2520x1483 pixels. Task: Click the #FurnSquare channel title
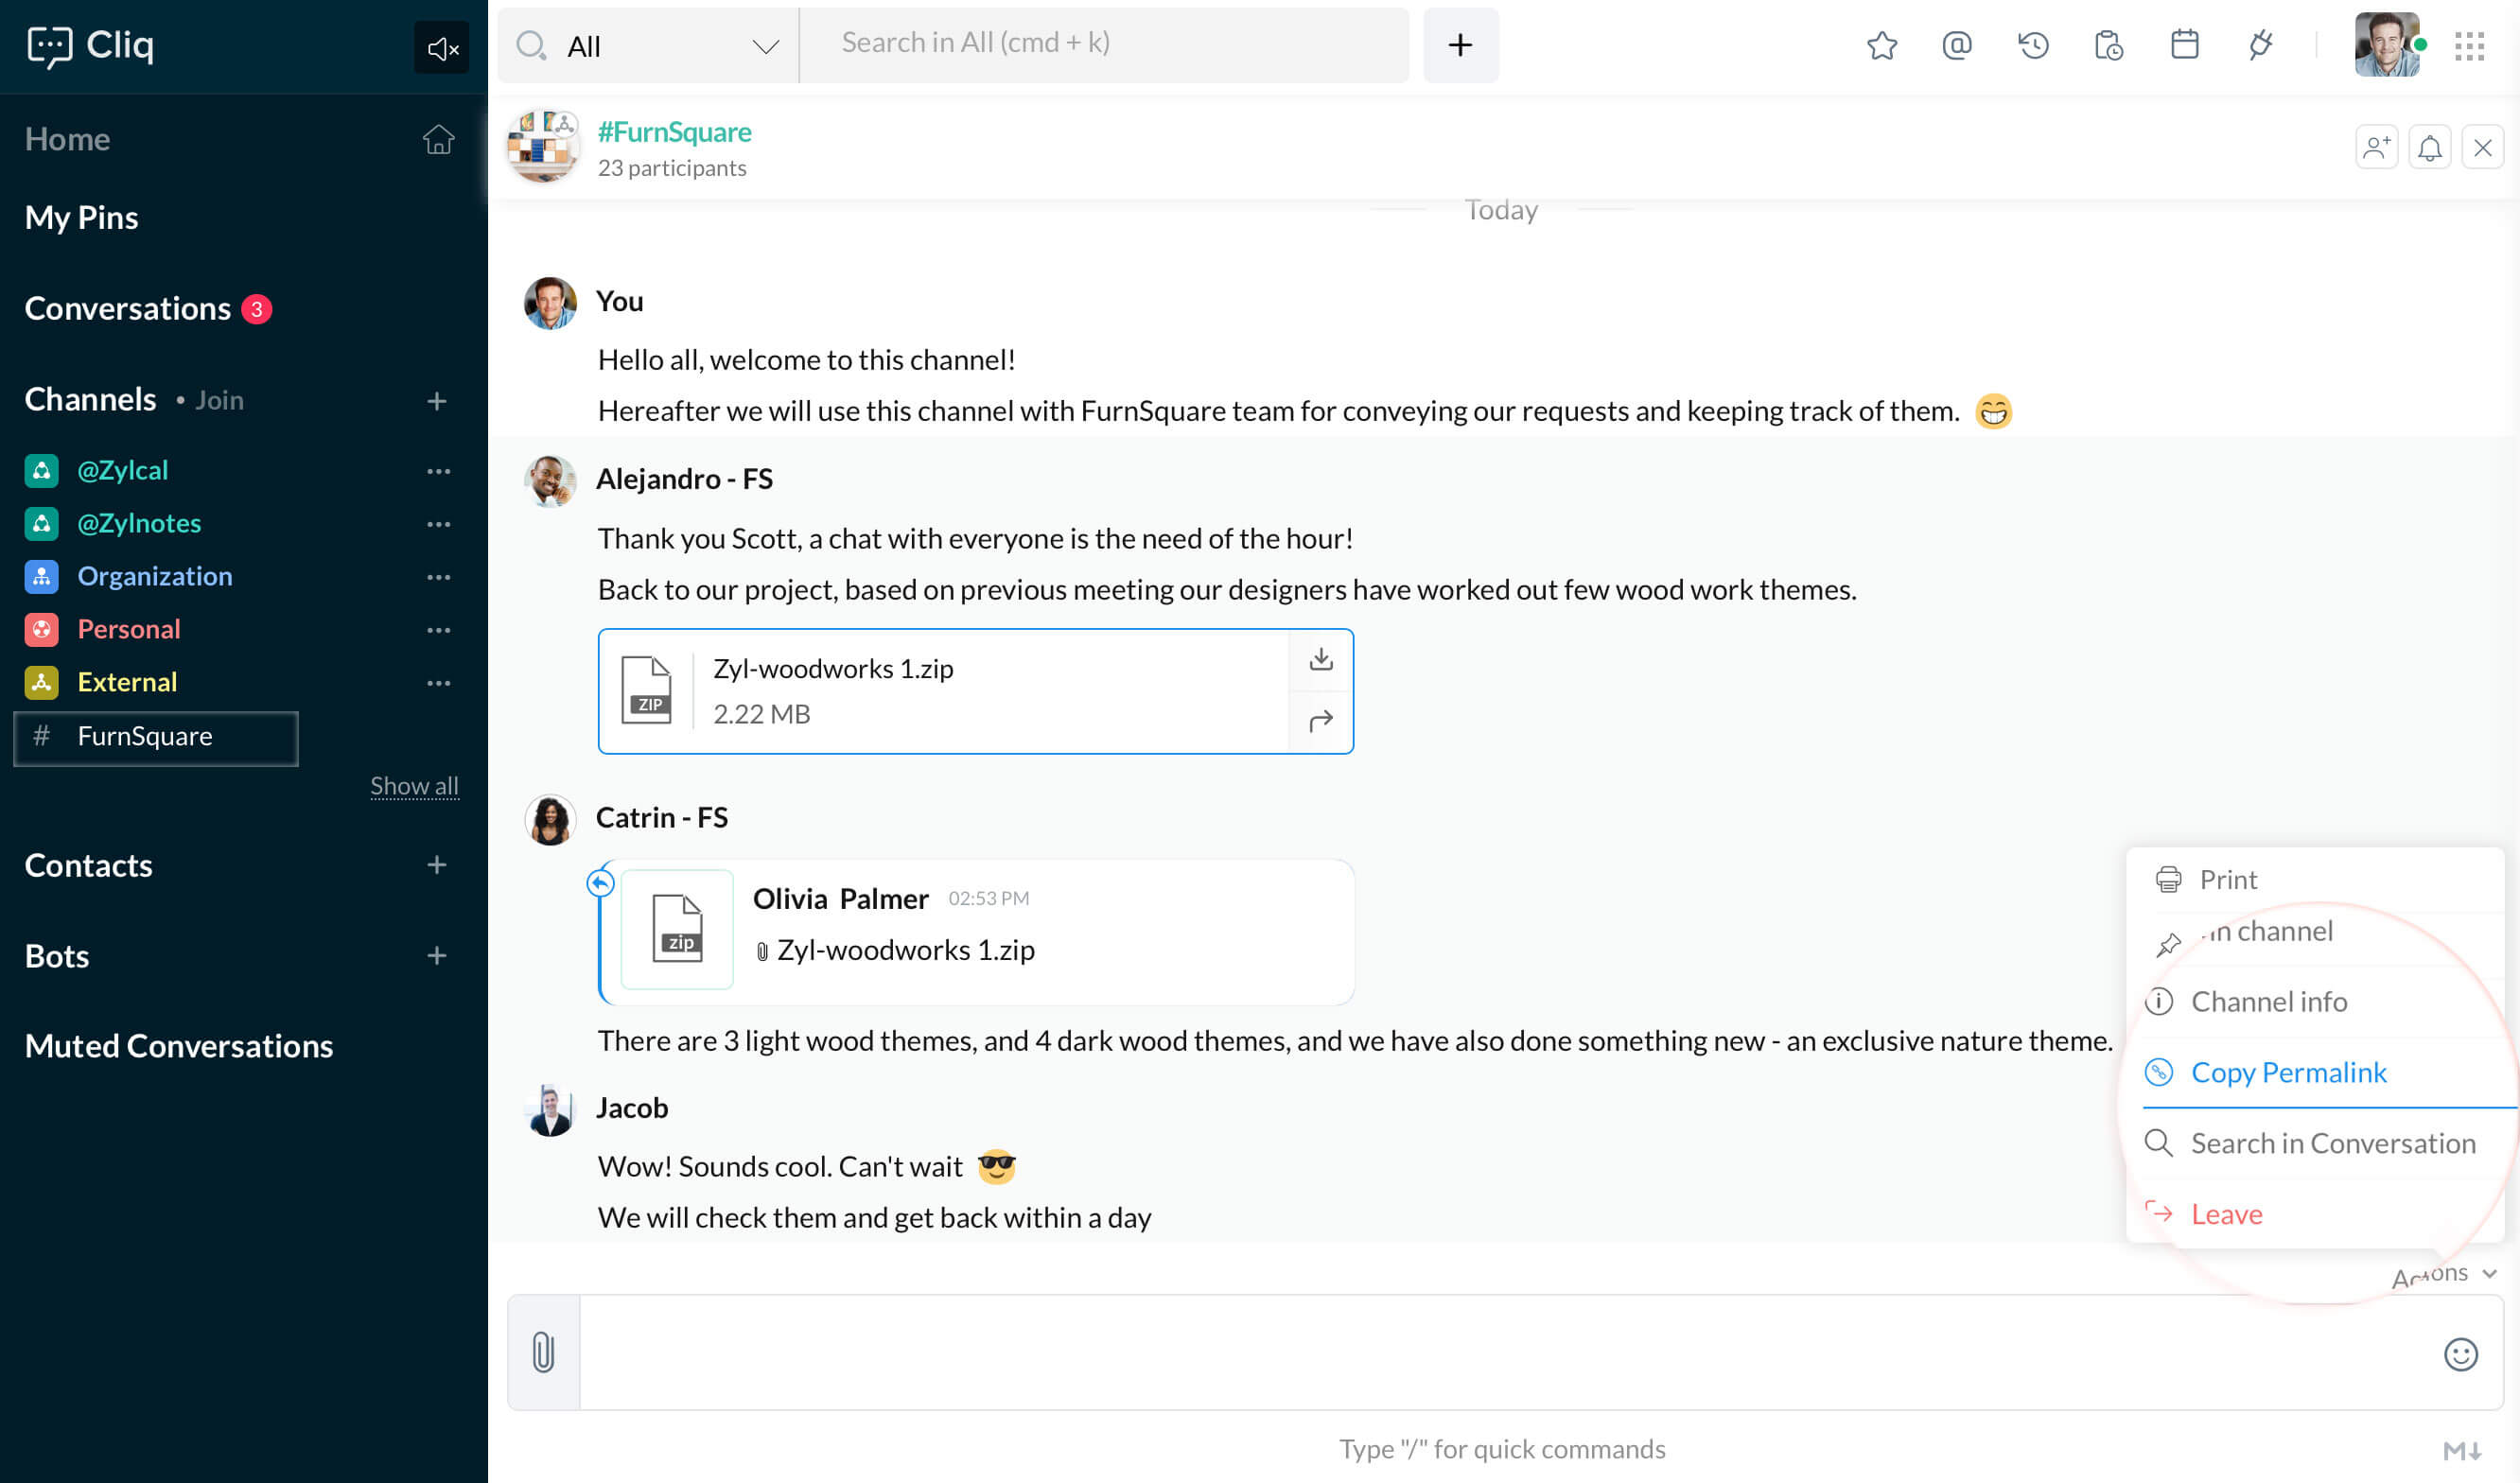pyautogui.click(x=674, y=131)
